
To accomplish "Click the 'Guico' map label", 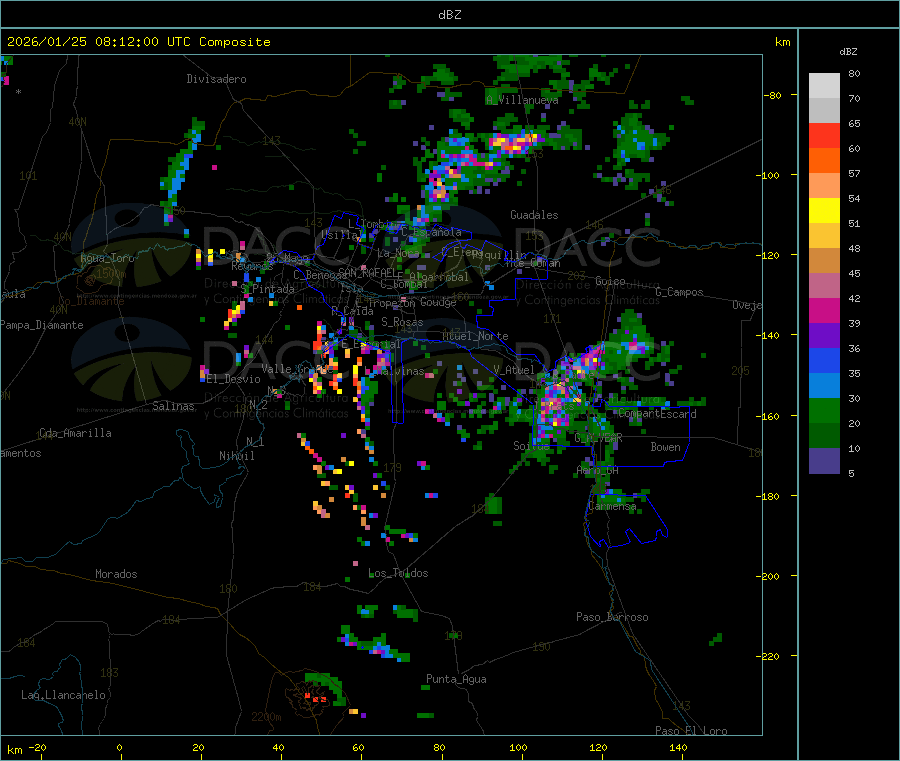I will coord(610,281).
